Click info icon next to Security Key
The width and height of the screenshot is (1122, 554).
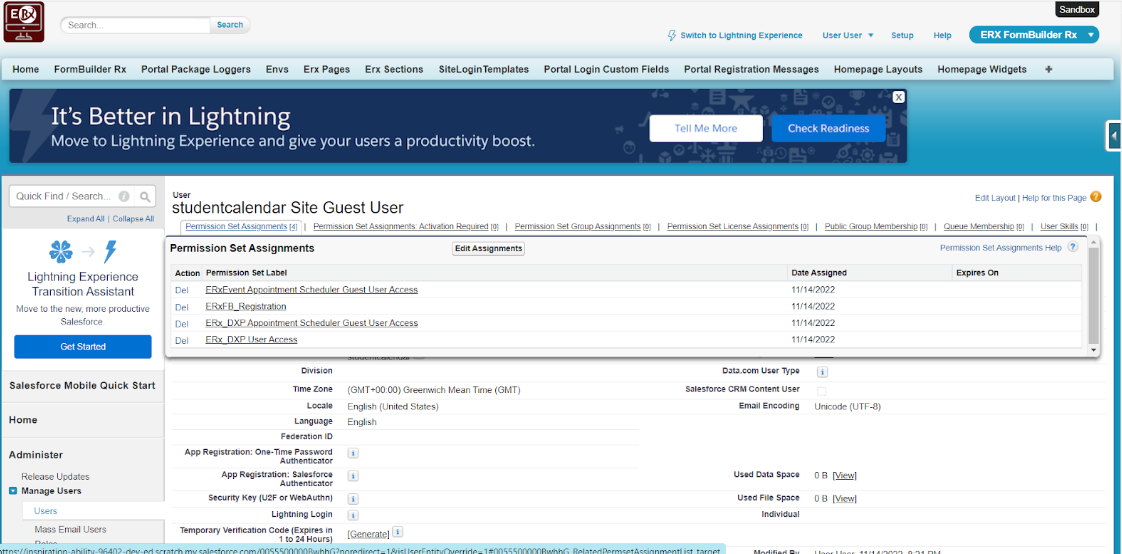[353, 498]
